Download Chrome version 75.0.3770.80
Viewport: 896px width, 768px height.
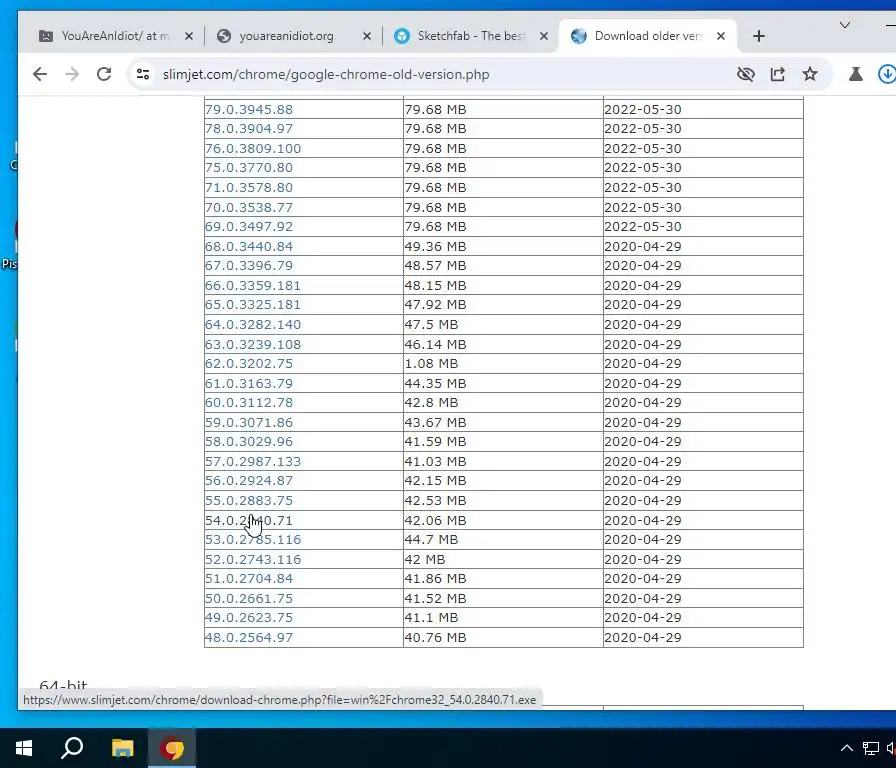[249, 167]
